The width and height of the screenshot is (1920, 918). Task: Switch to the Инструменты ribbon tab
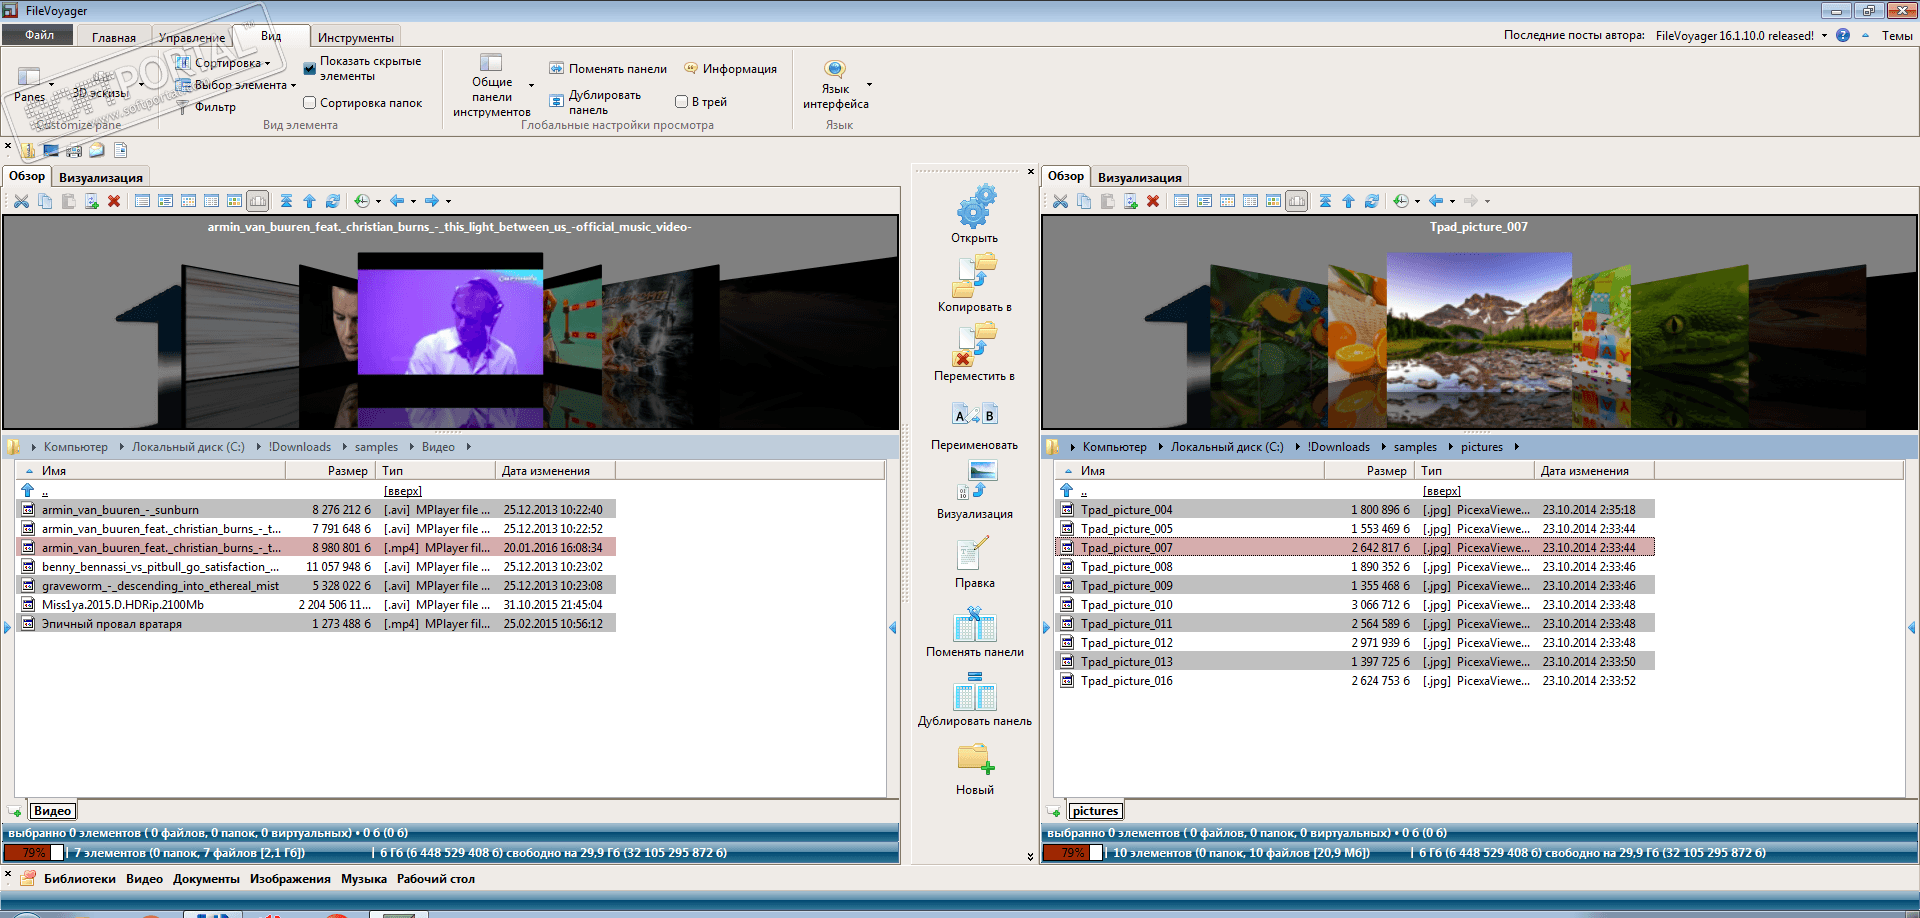pyautogui.click(x=356, y=38)
